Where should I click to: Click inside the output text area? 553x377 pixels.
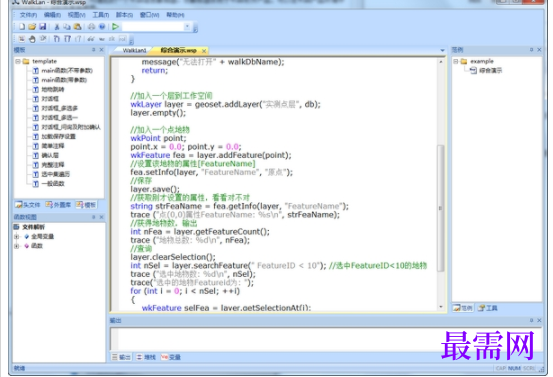click(x=326, y=339)
